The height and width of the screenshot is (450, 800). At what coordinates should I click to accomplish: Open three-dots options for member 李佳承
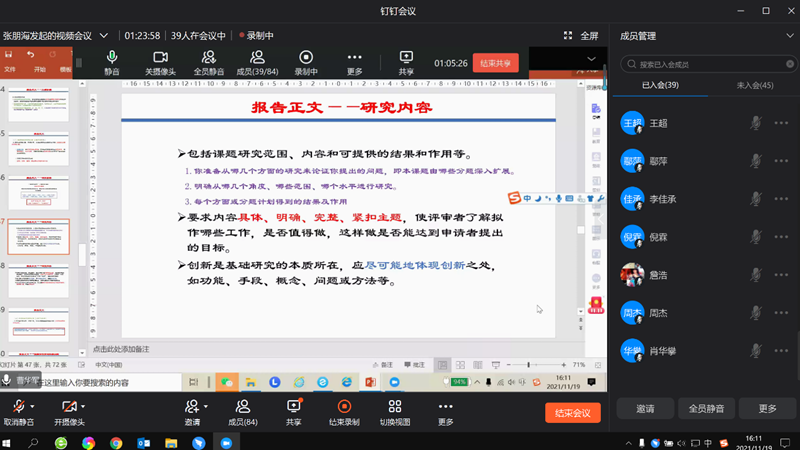coord(781,199)
